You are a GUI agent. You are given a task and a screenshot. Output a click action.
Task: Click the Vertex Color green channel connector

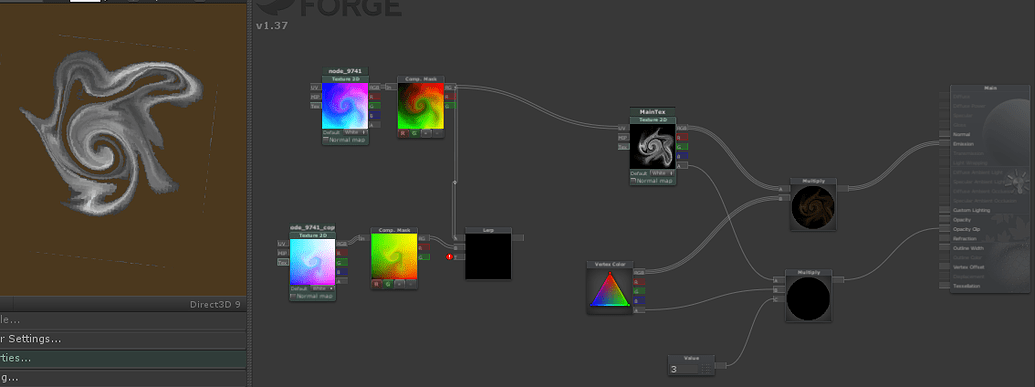(x=639, y=291)
